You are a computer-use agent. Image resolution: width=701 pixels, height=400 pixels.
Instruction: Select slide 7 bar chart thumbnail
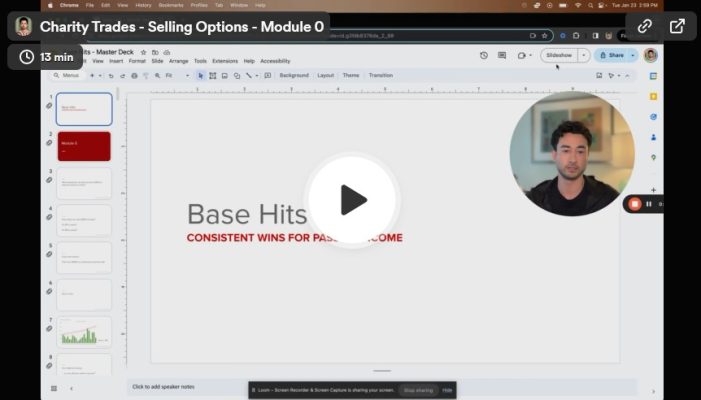[x=84, y=332]
